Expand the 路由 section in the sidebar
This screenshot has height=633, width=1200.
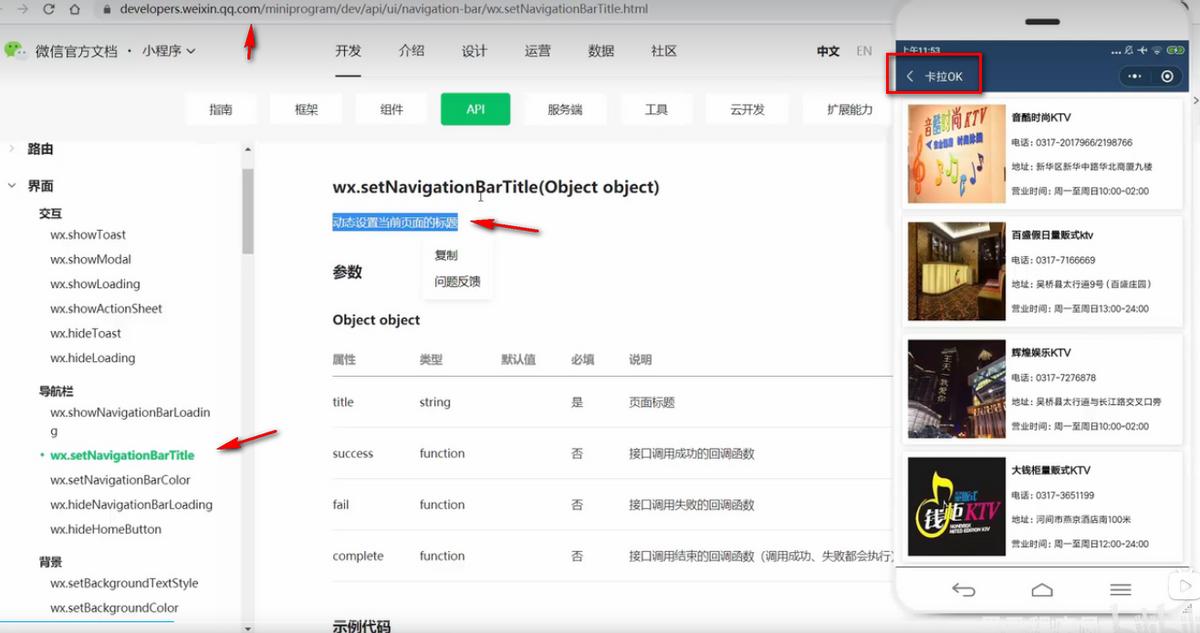12,148
